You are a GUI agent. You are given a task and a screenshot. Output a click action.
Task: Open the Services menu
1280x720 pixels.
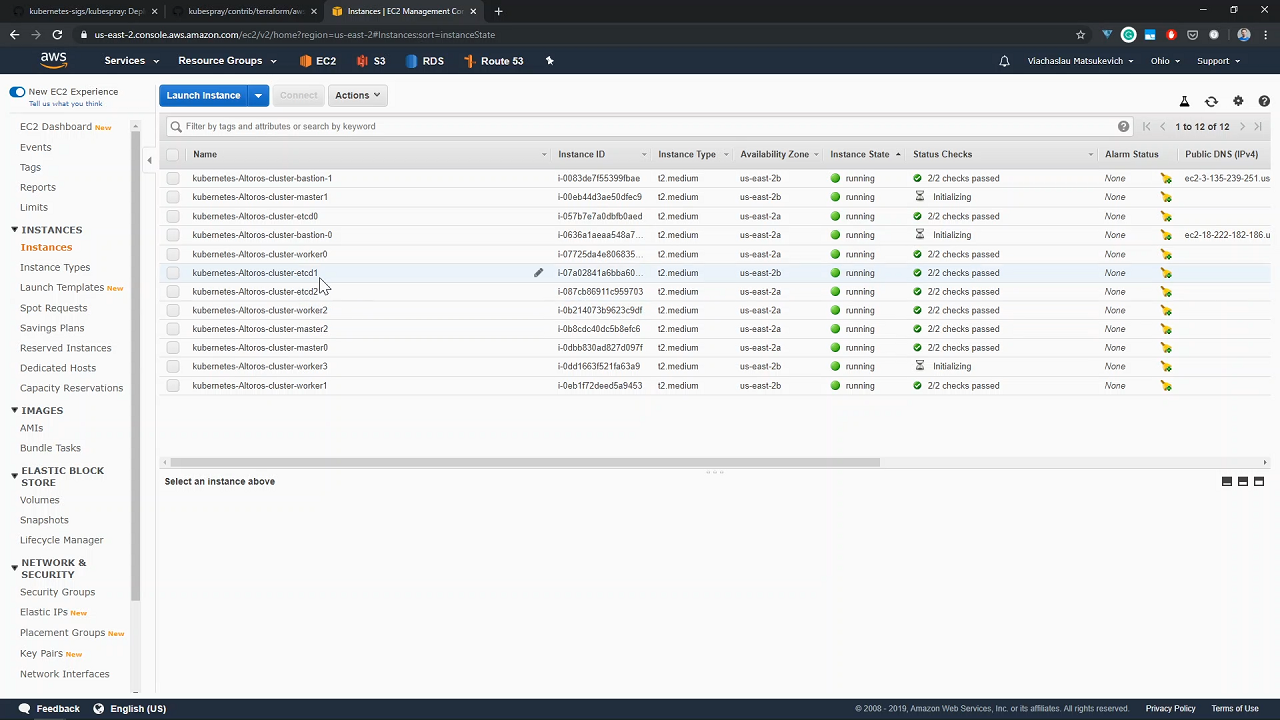click(132, 61)
